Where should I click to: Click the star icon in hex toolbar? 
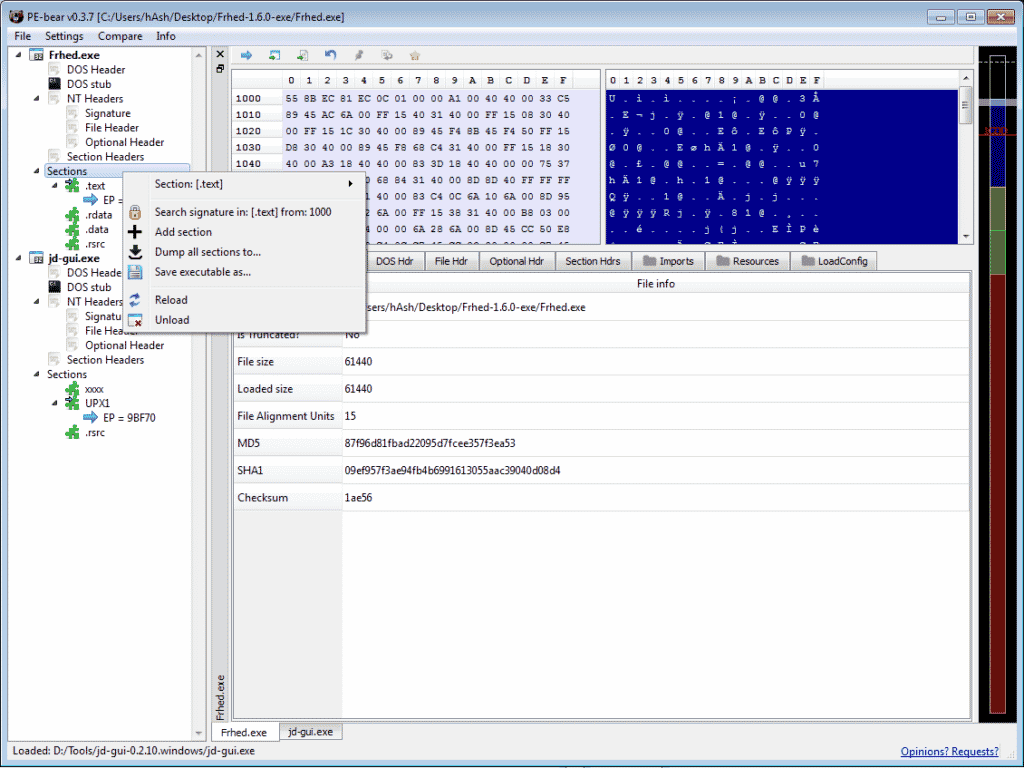pos(414,55)
